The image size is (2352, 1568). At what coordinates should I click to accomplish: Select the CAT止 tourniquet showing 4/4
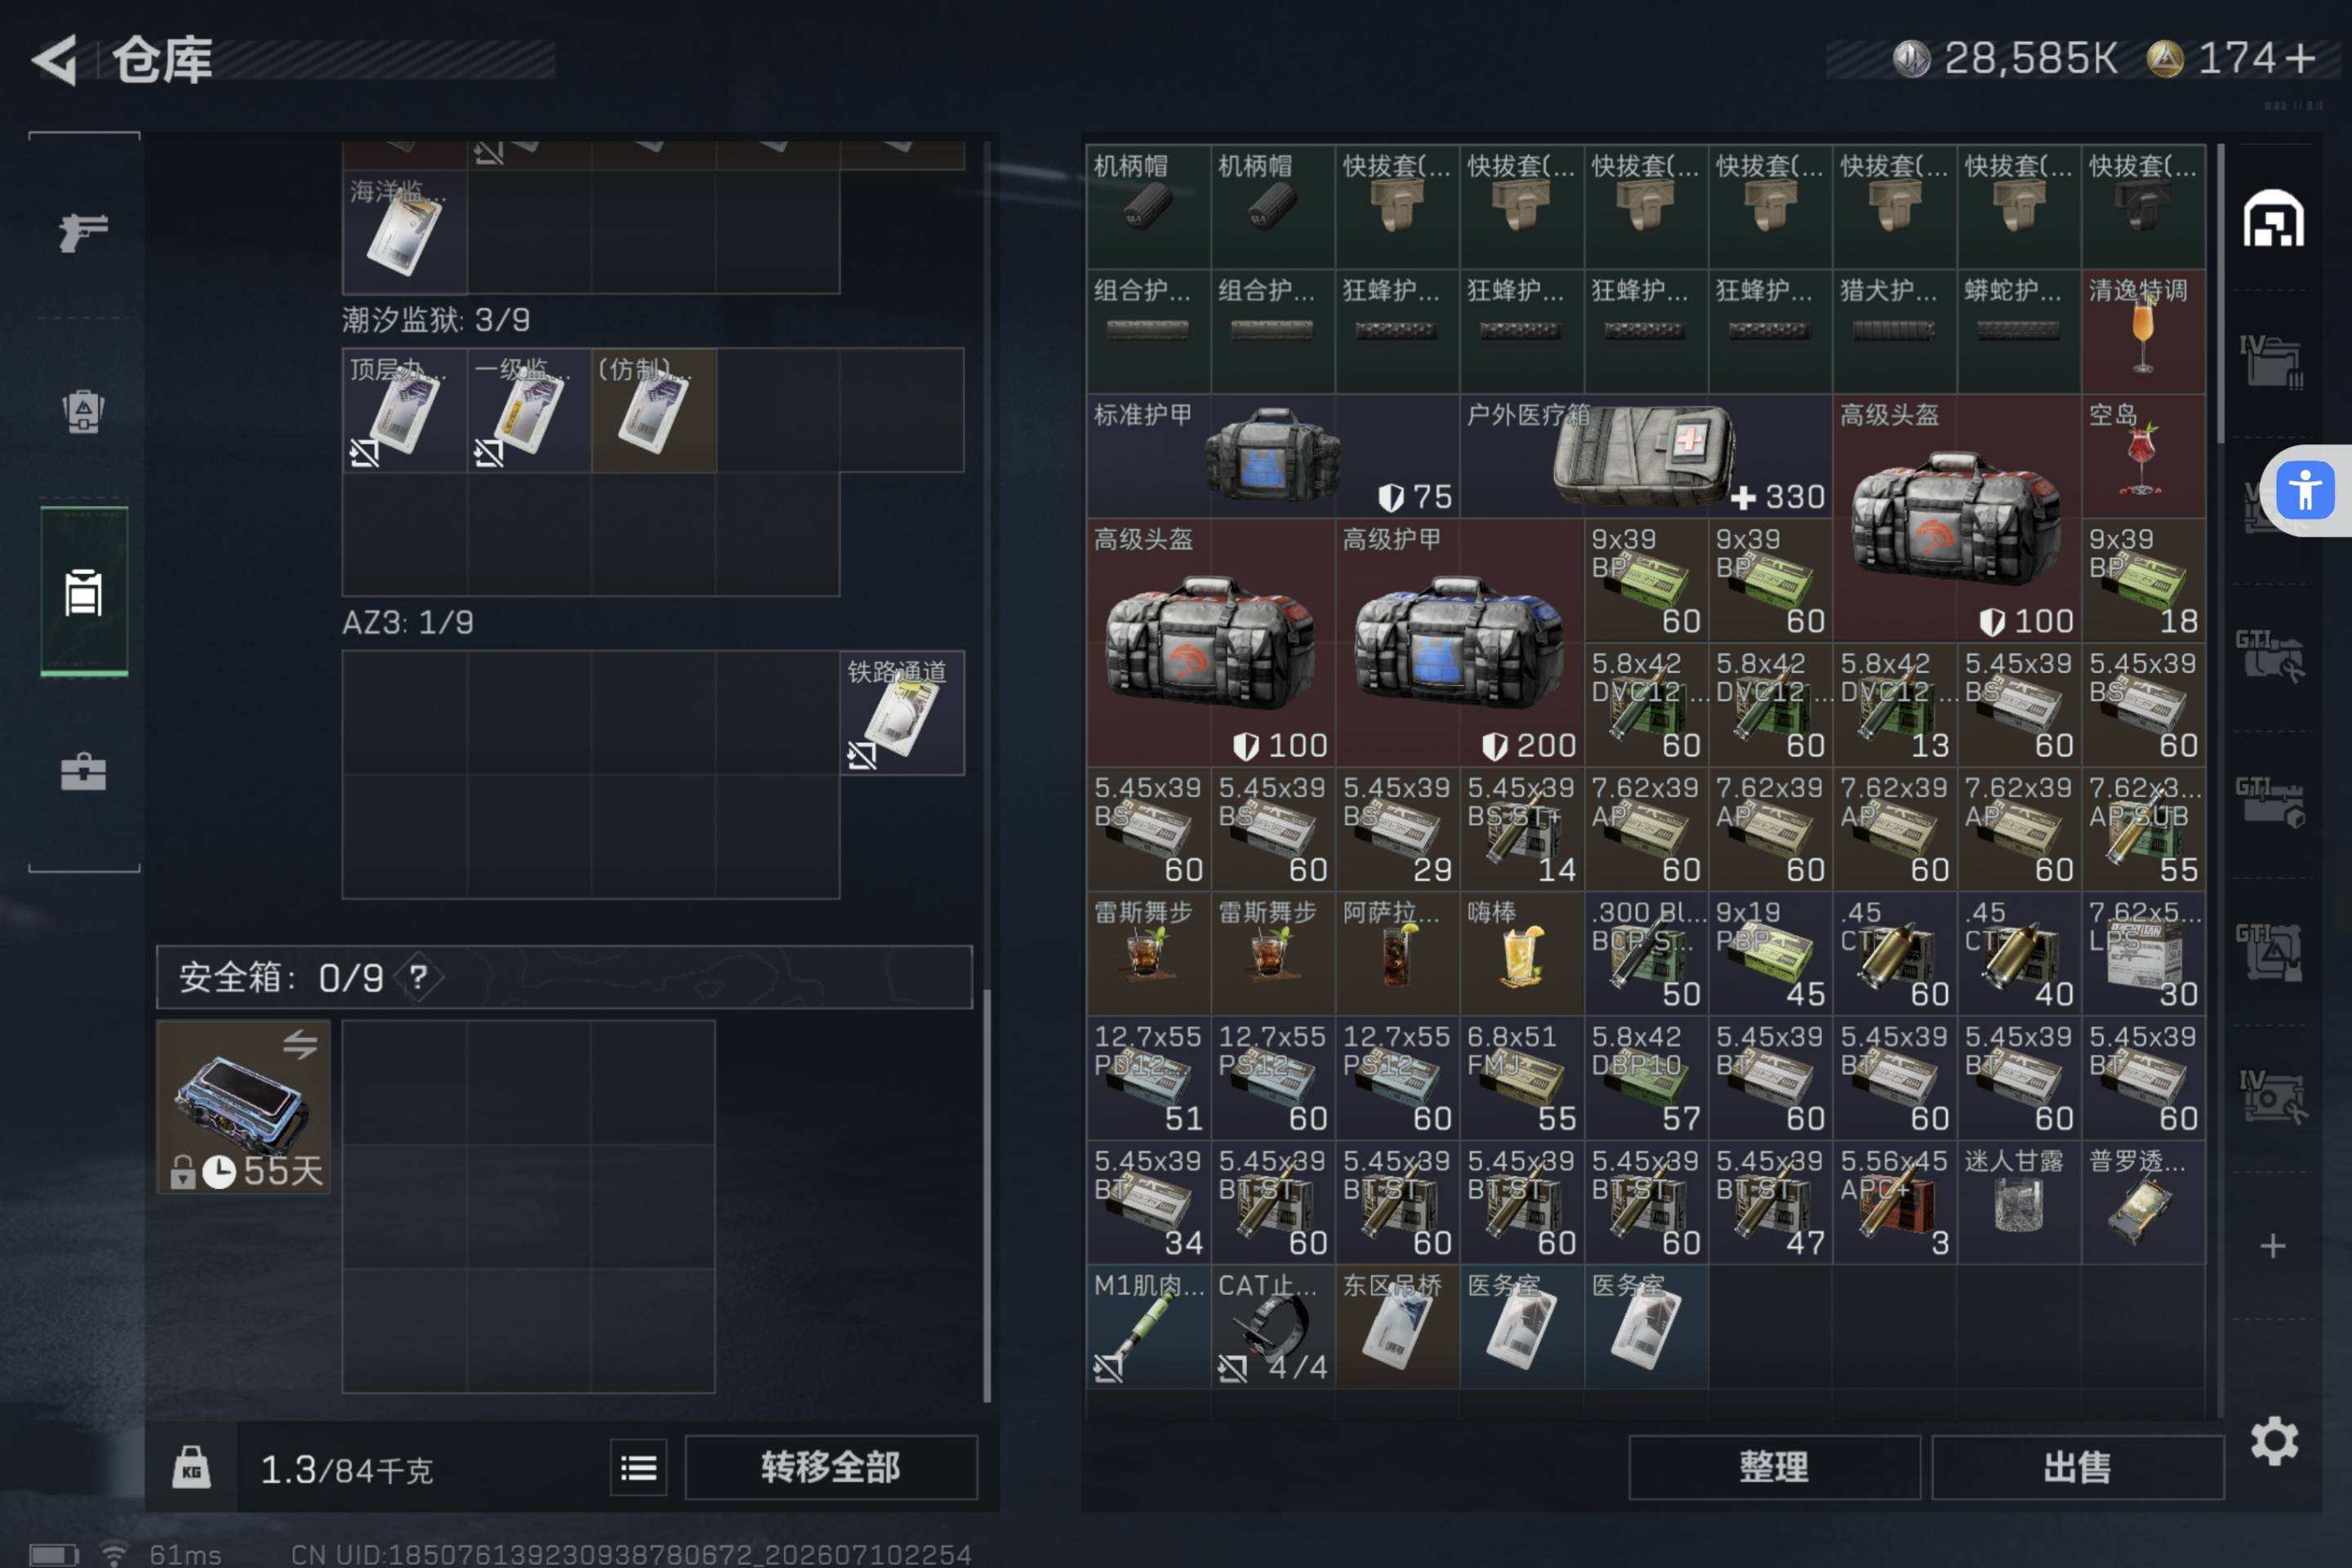[1273, 1326]
